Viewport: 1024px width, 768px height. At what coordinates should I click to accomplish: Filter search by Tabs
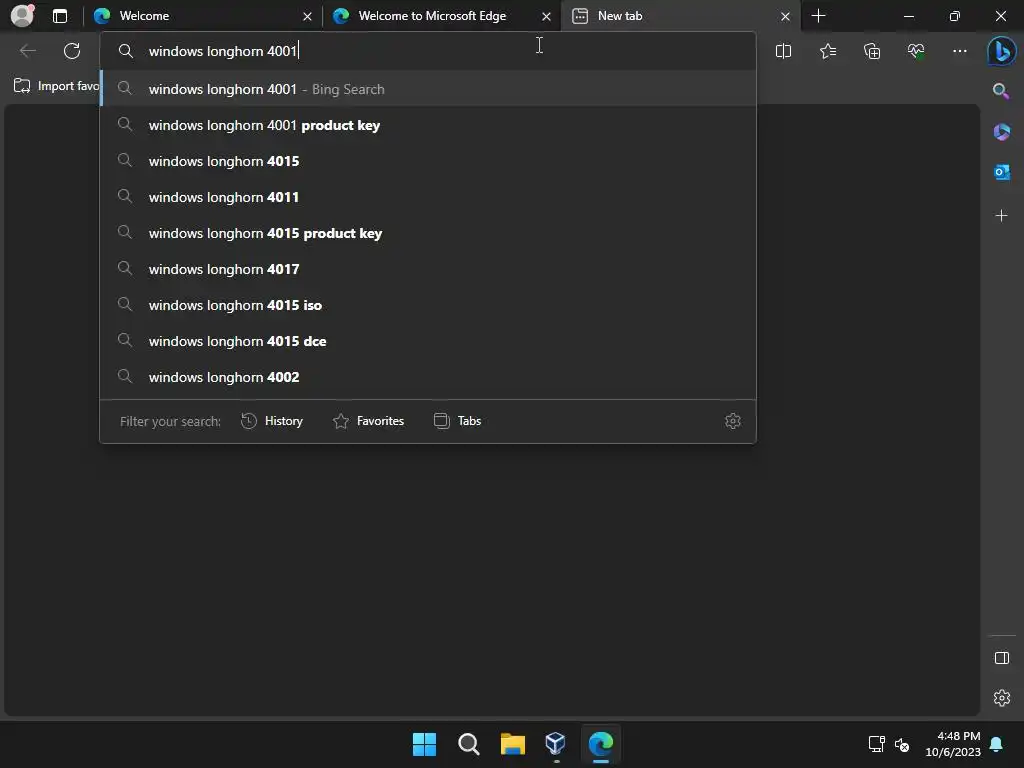pos(458,421)
